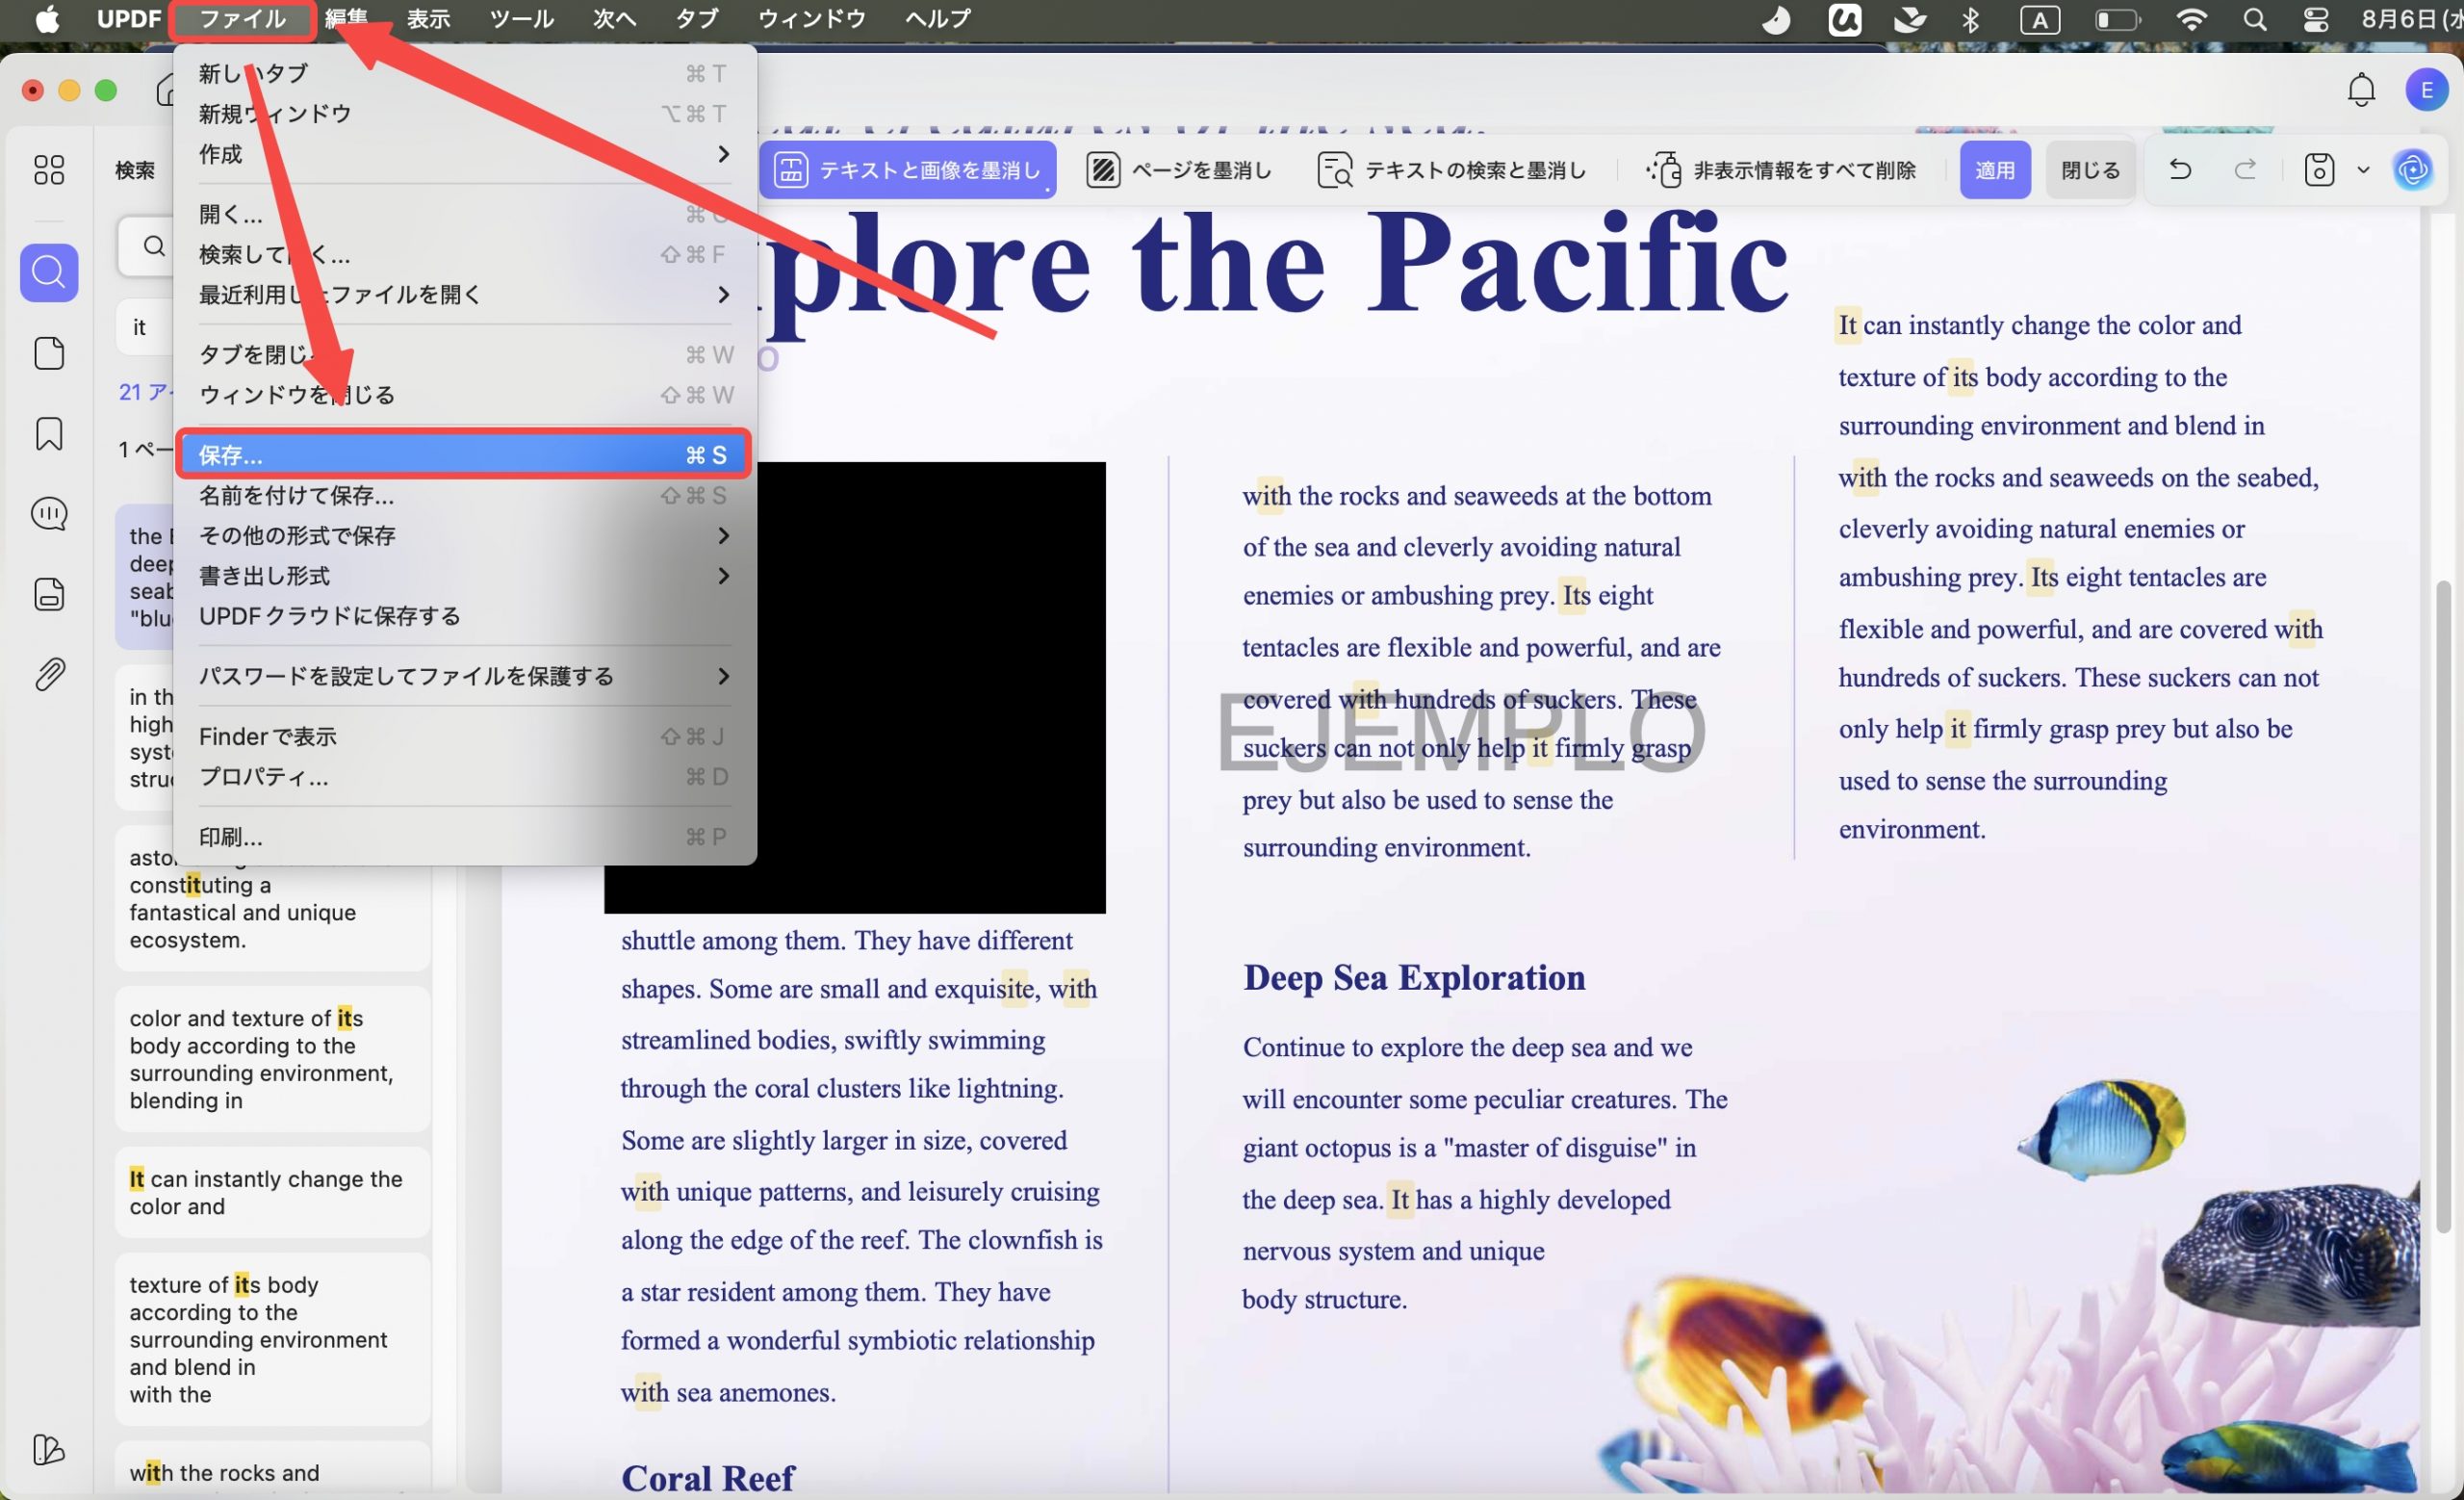
Task: Open the thumbnails grid icon in left sidebar
Action: [x=48, y=169]
